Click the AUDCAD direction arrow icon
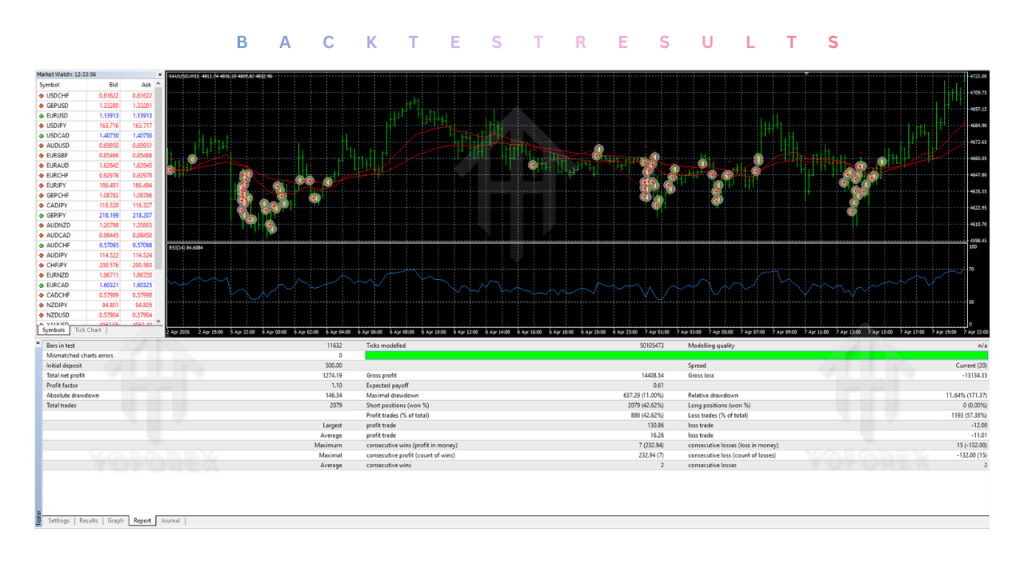 [42, 235]
